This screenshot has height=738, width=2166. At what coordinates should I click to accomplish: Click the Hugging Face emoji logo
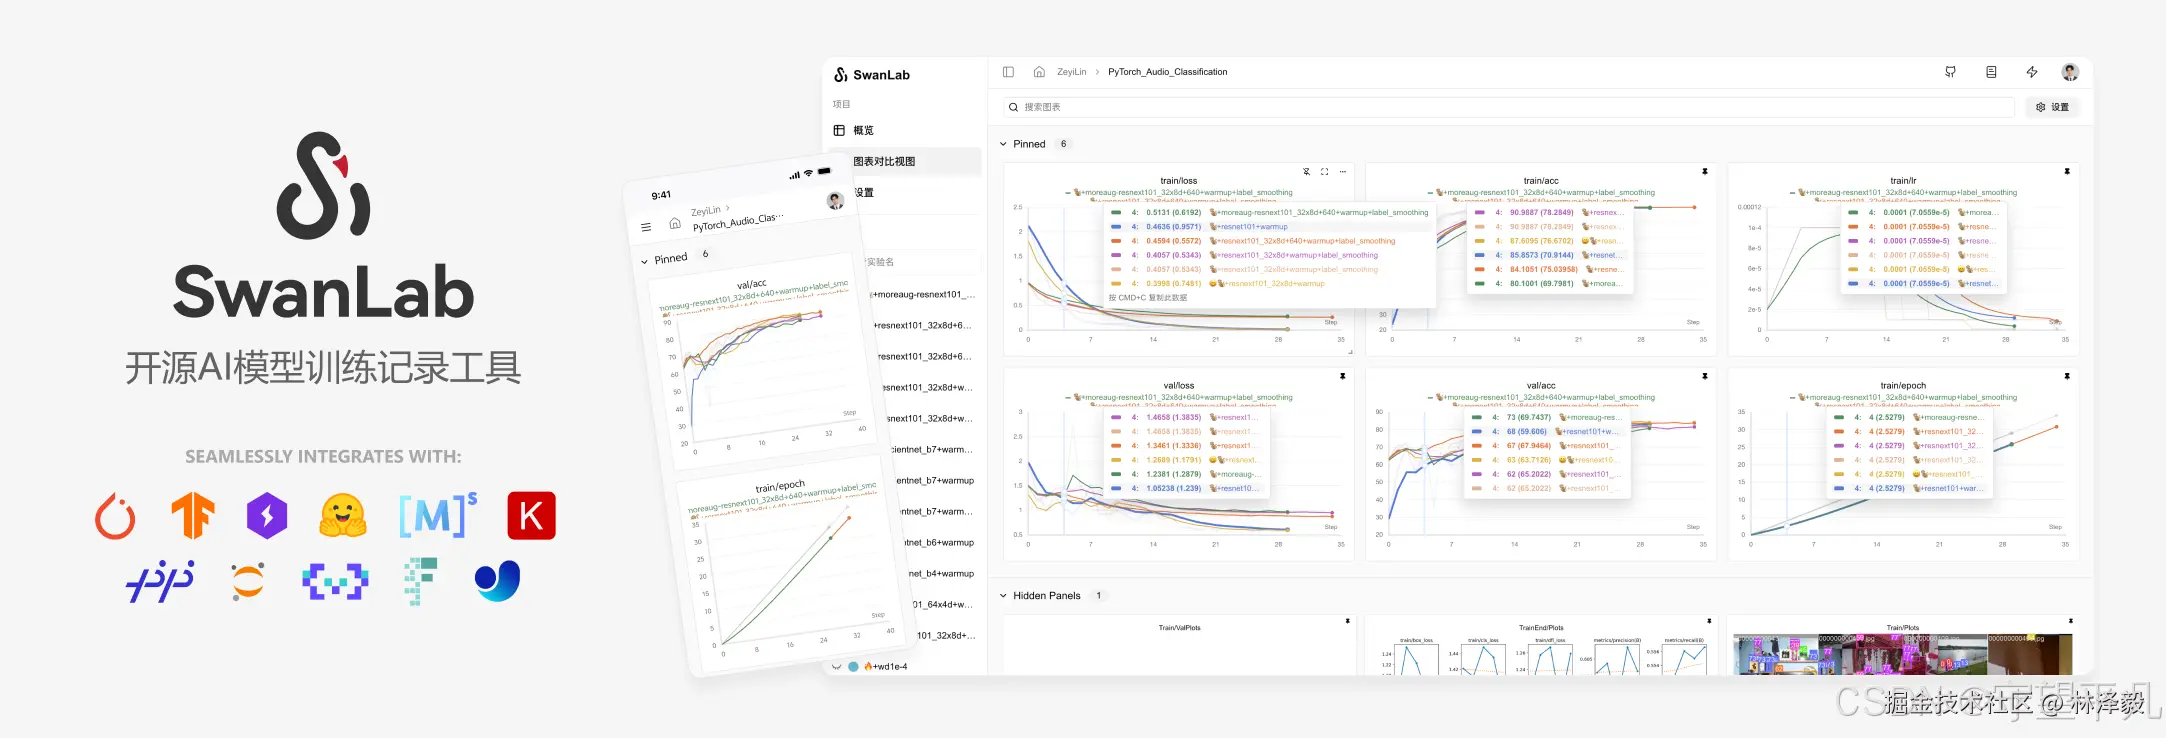[x=343, y=516]
